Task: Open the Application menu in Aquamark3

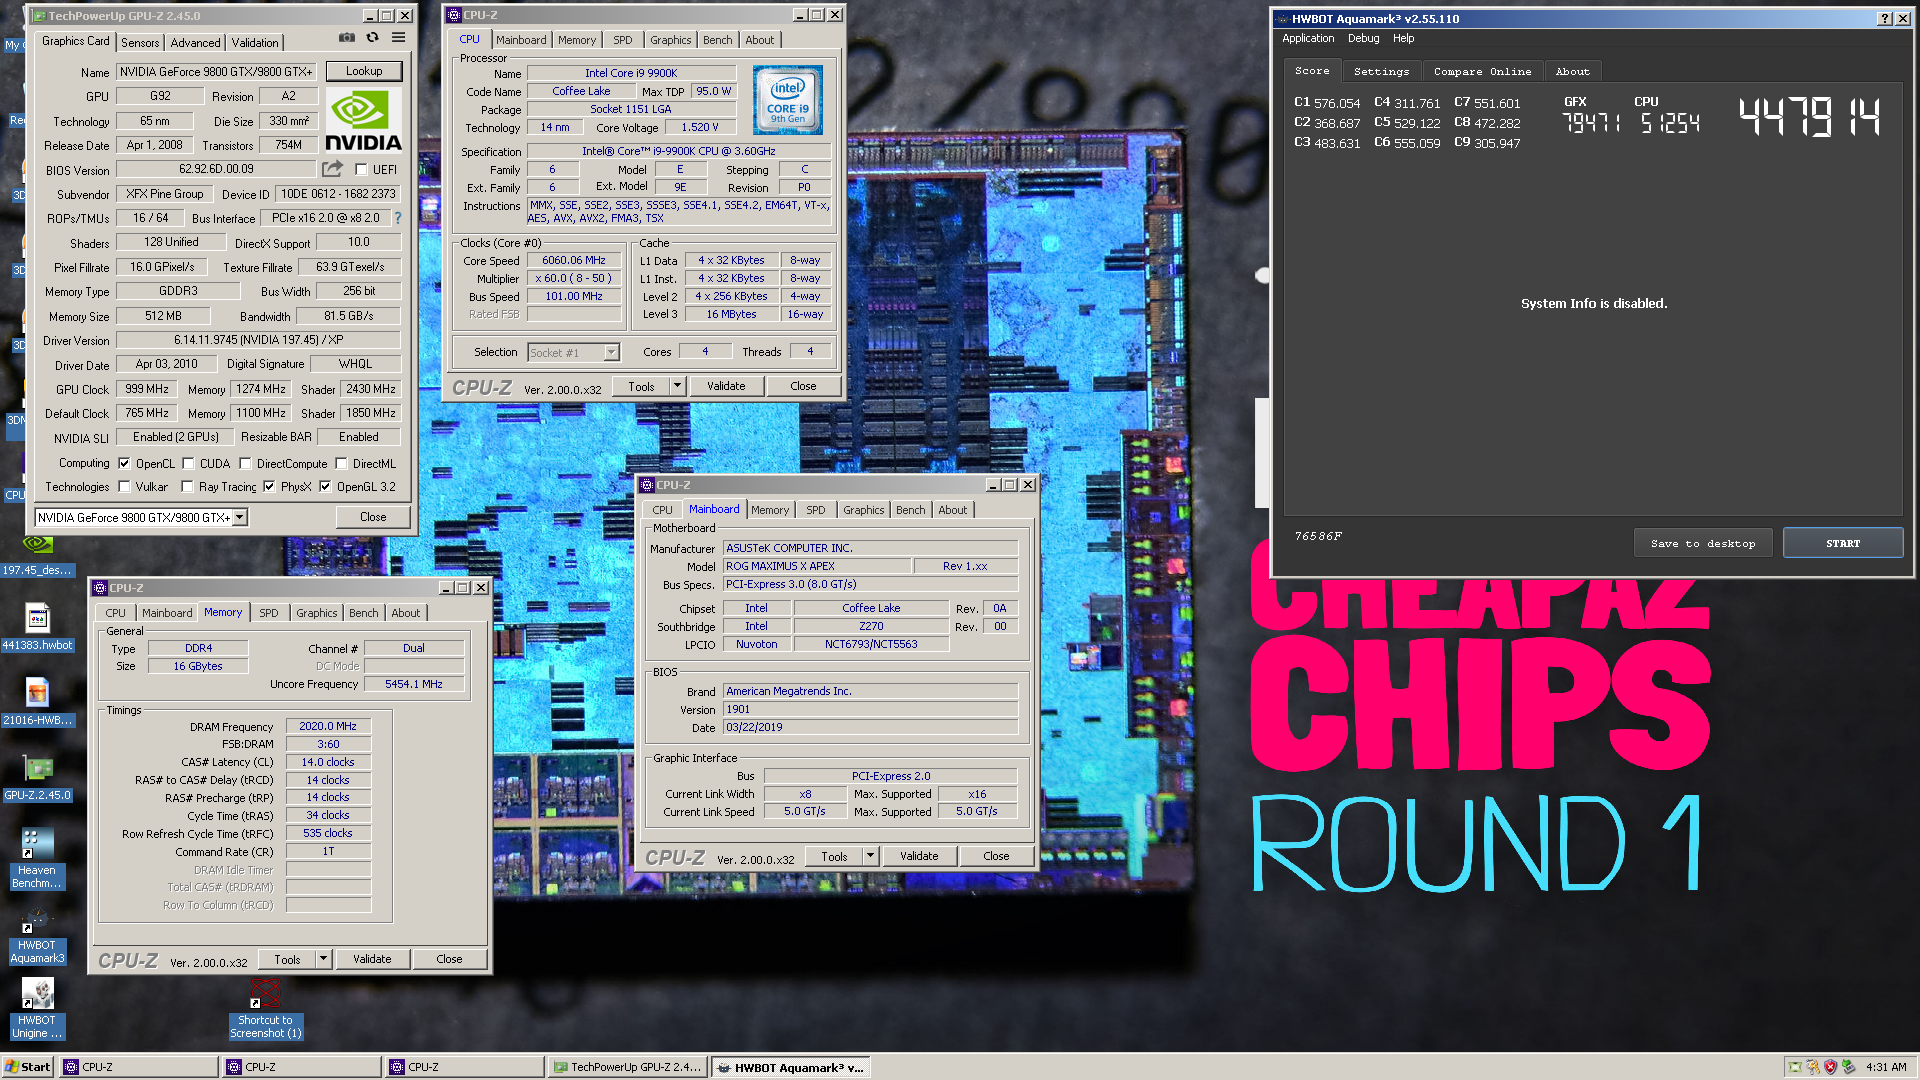Action: click(x=1308, y=38)
